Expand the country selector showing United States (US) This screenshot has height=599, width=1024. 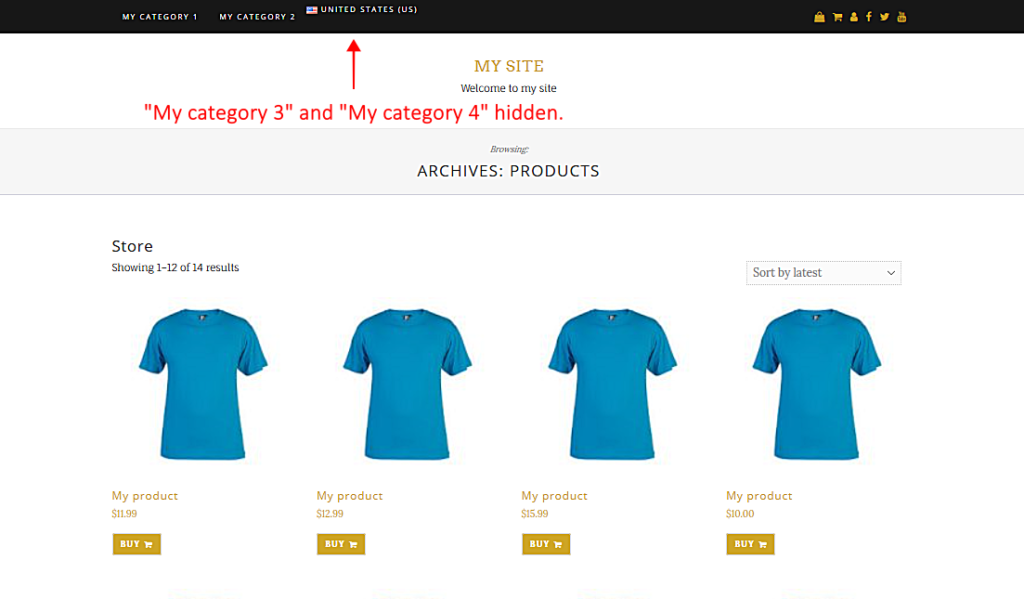pyautogui.click(x=362, y=9)
